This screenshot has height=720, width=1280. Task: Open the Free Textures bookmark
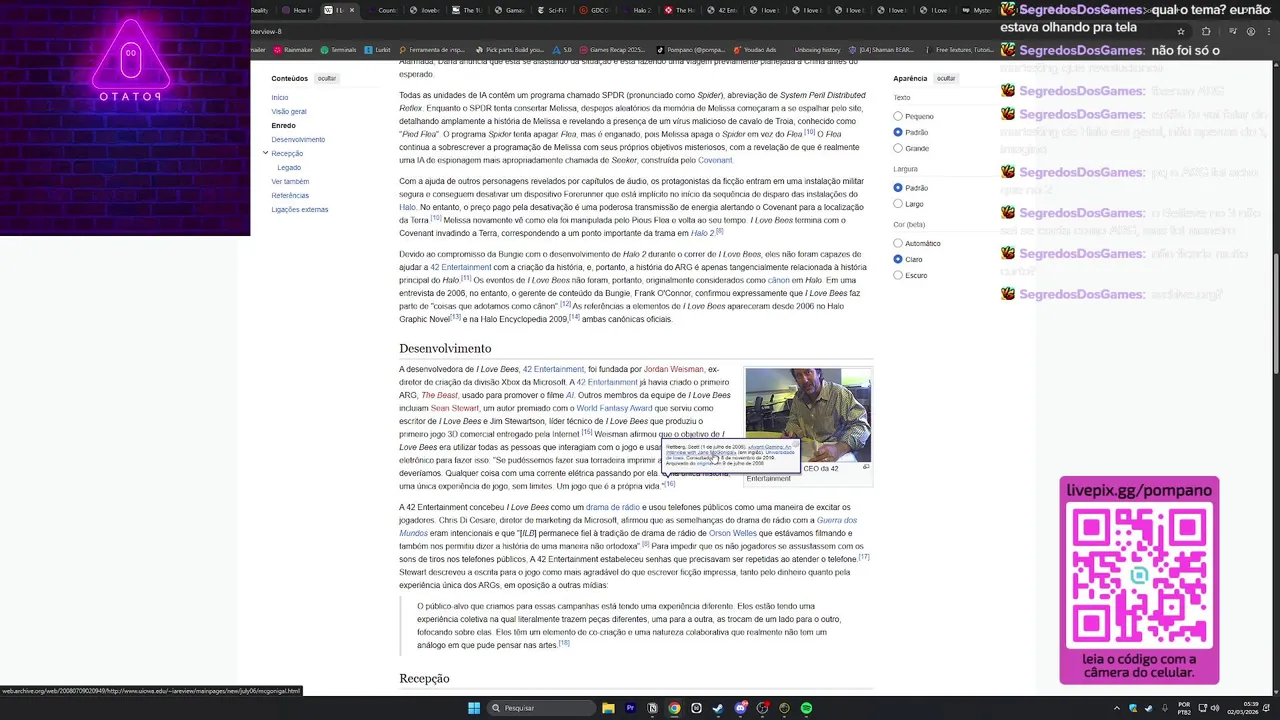[960, 49]
